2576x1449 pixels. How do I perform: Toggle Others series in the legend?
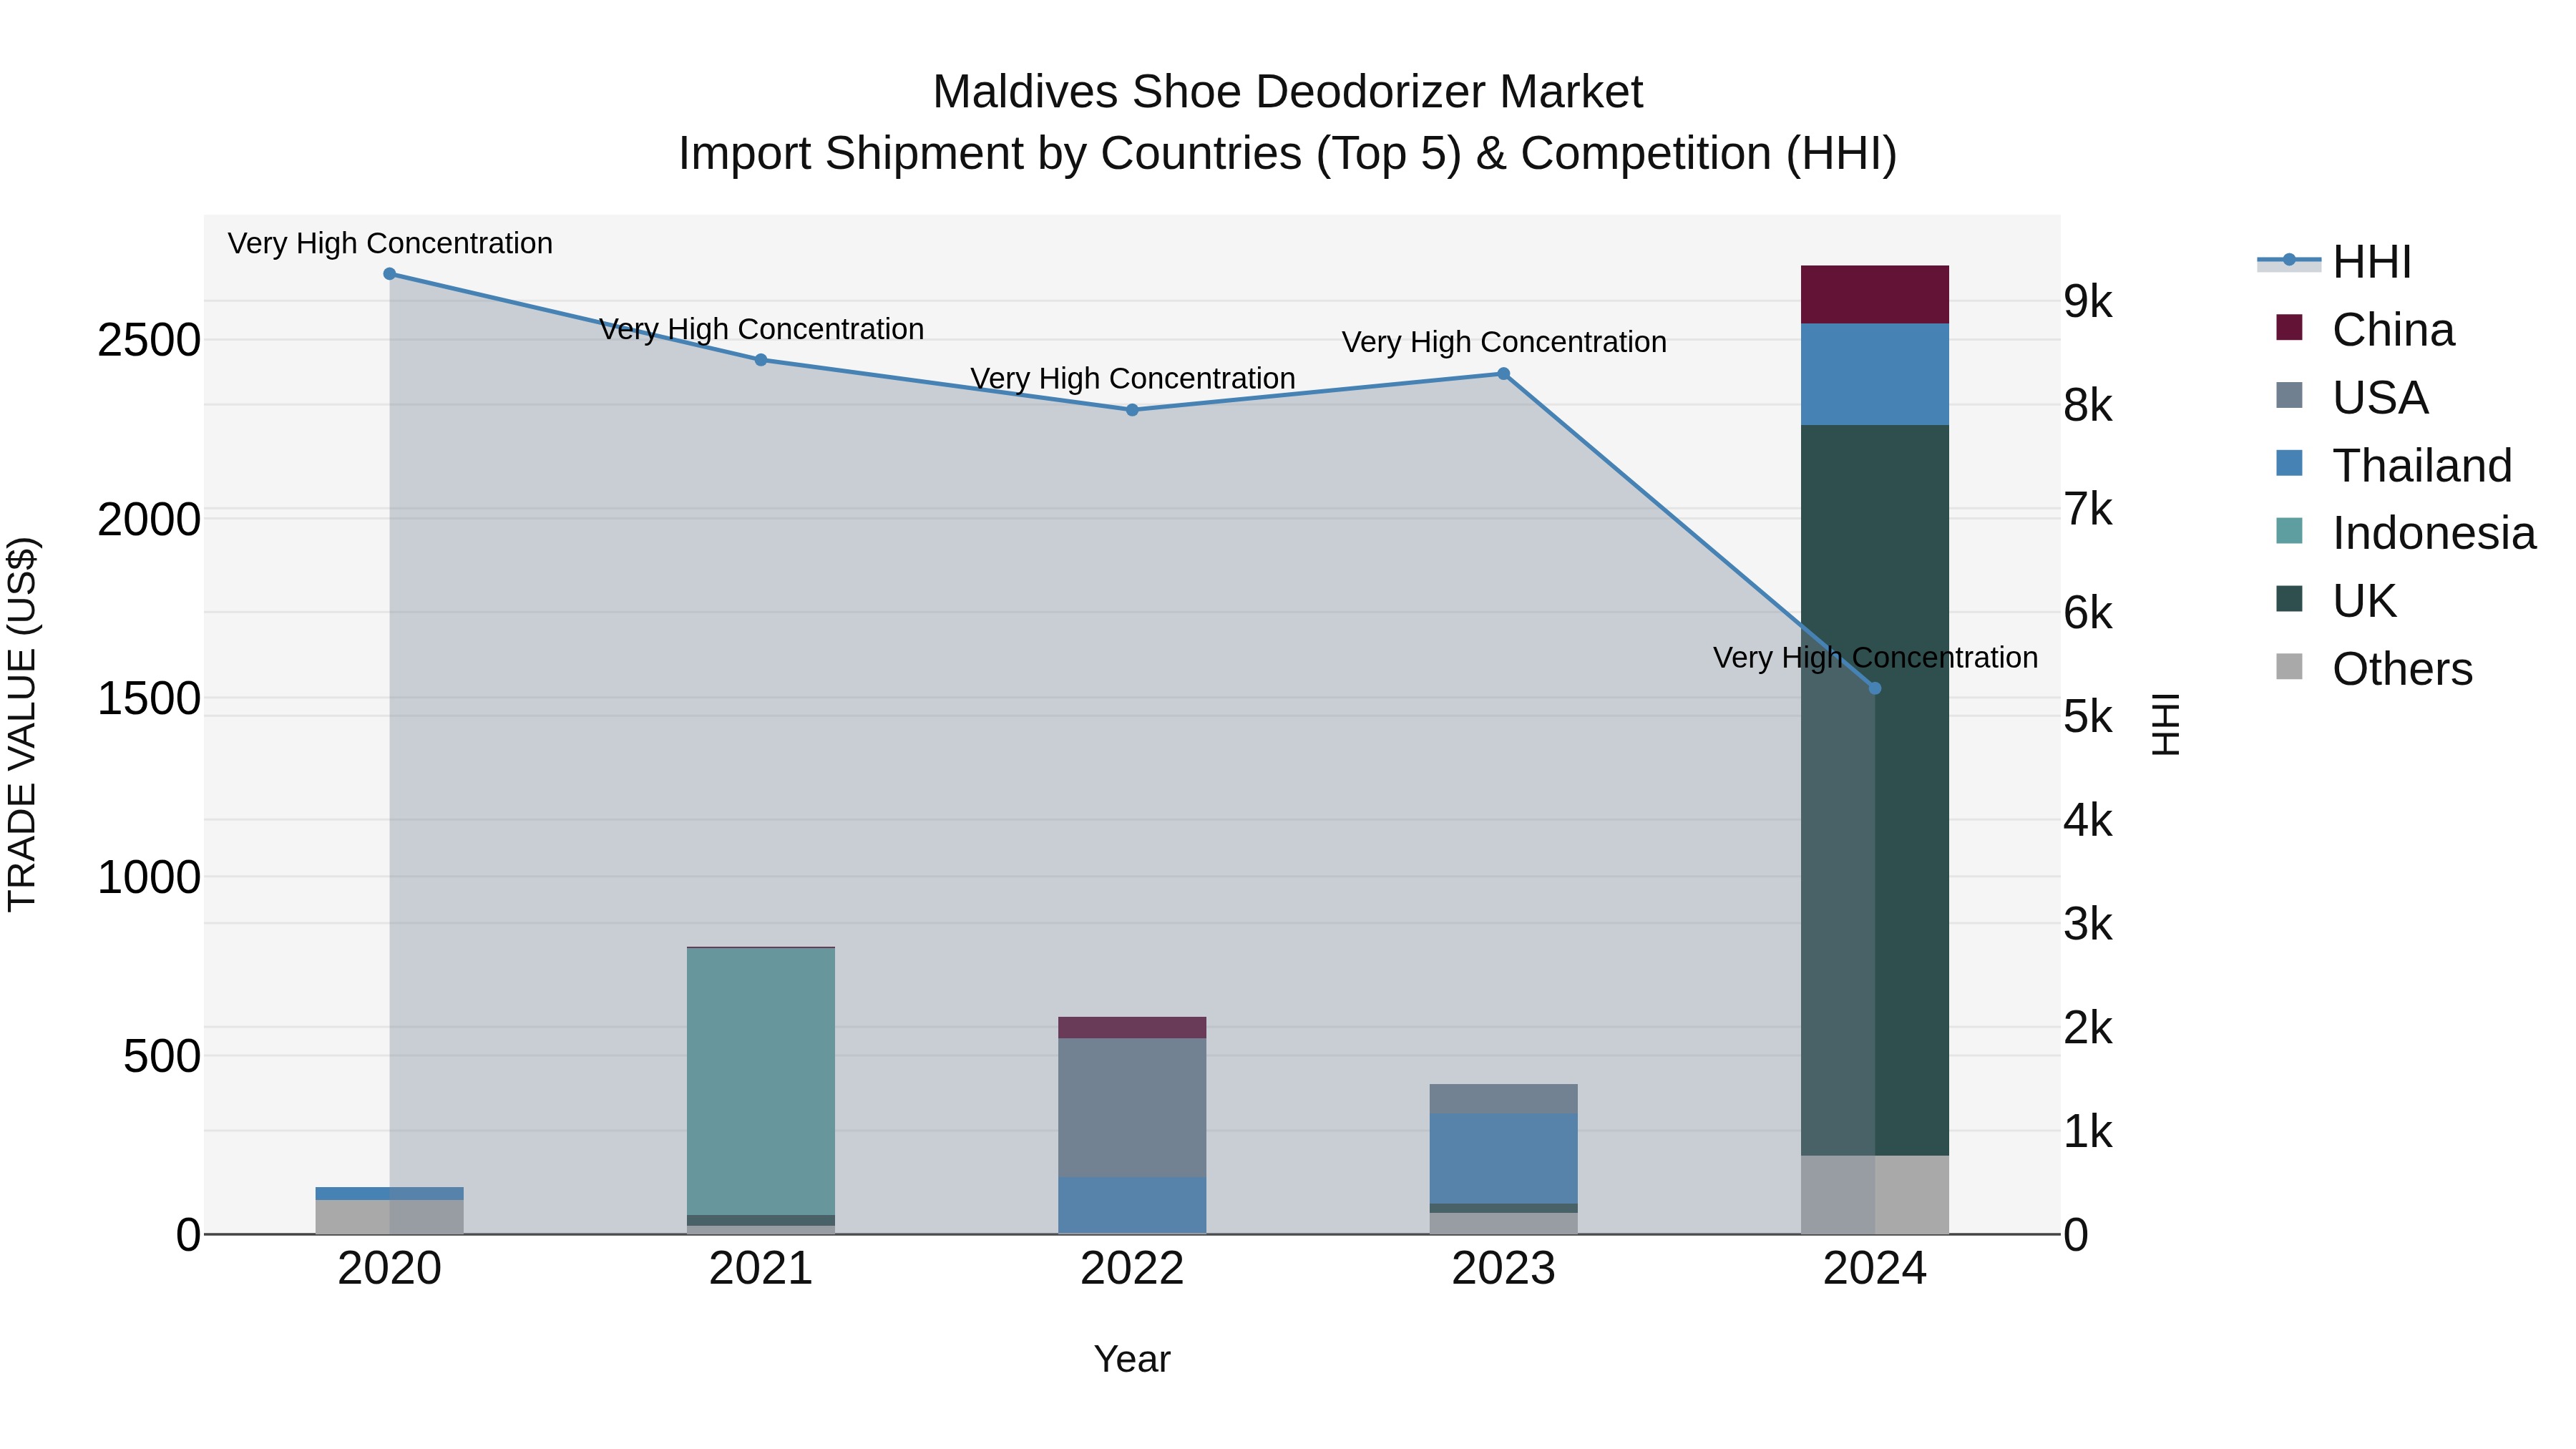click(x=2374, y=669)
